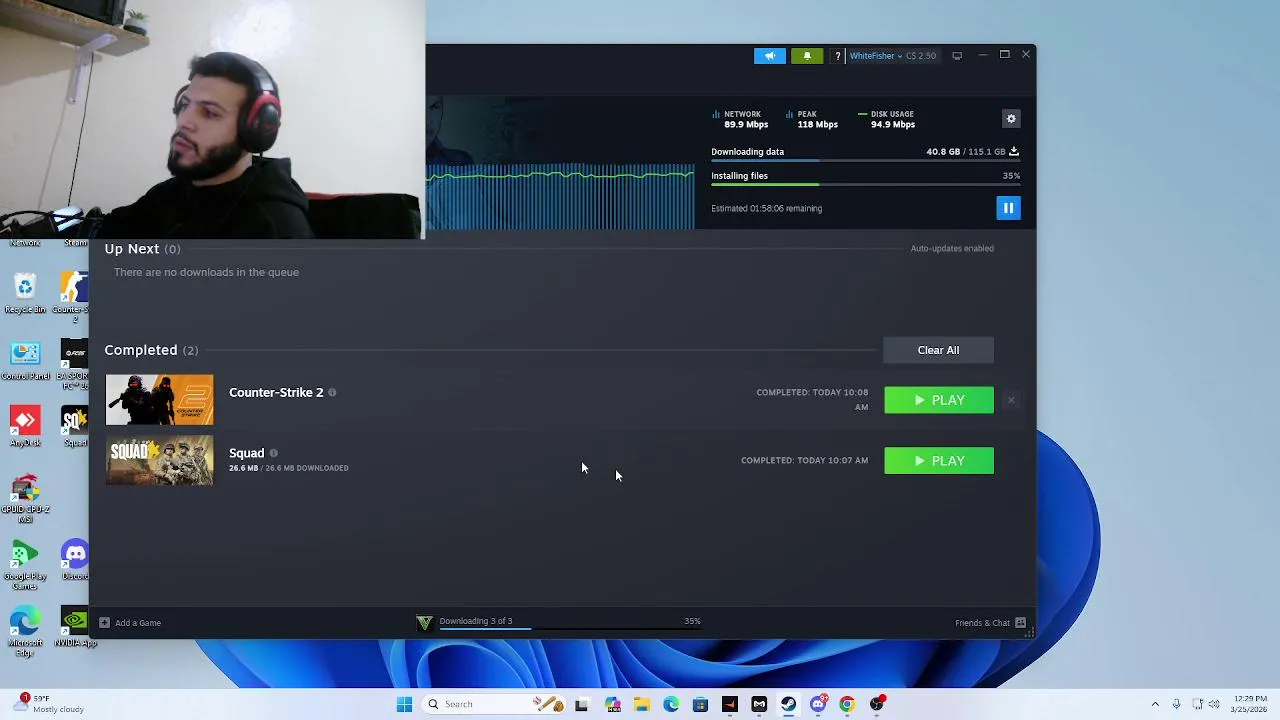Open CPUID CPU-Z MSI desktop shortcut
The image size is (1280, 720).
(25, 500)
